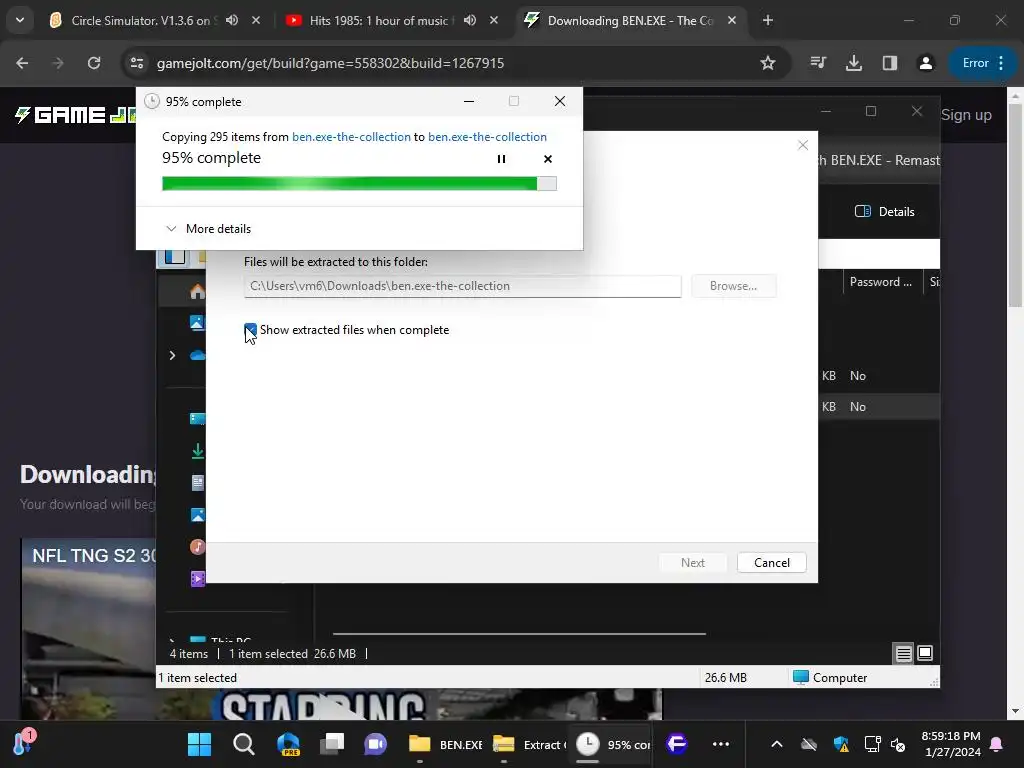Click Sign up on Game Jolt
Viewport: 1024px width, 768px height.
(x=966, y=115)
